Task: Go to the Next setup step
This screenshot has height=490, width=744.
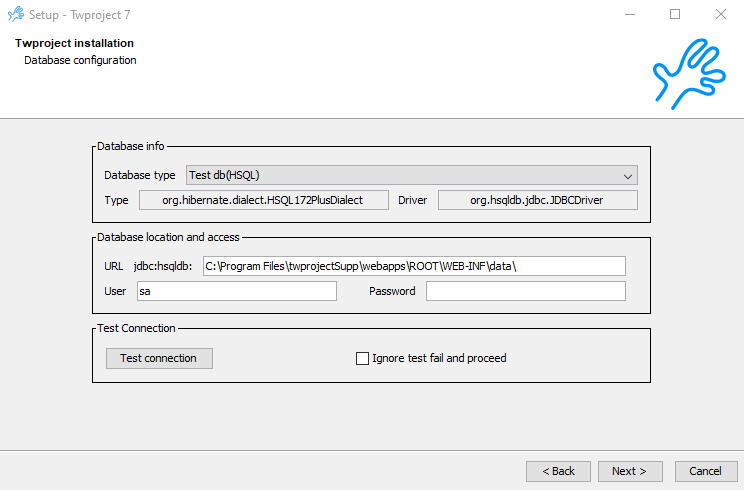Action: 629,471
